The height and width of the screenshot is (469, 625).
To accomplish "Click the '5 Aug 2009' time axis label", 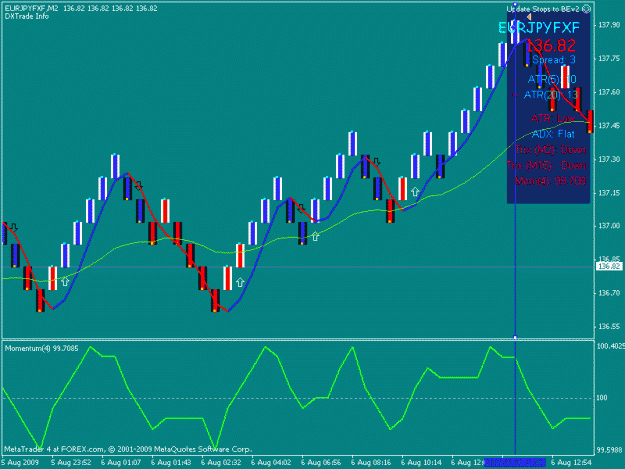I will pyautogui.click(x=20, y=463).
